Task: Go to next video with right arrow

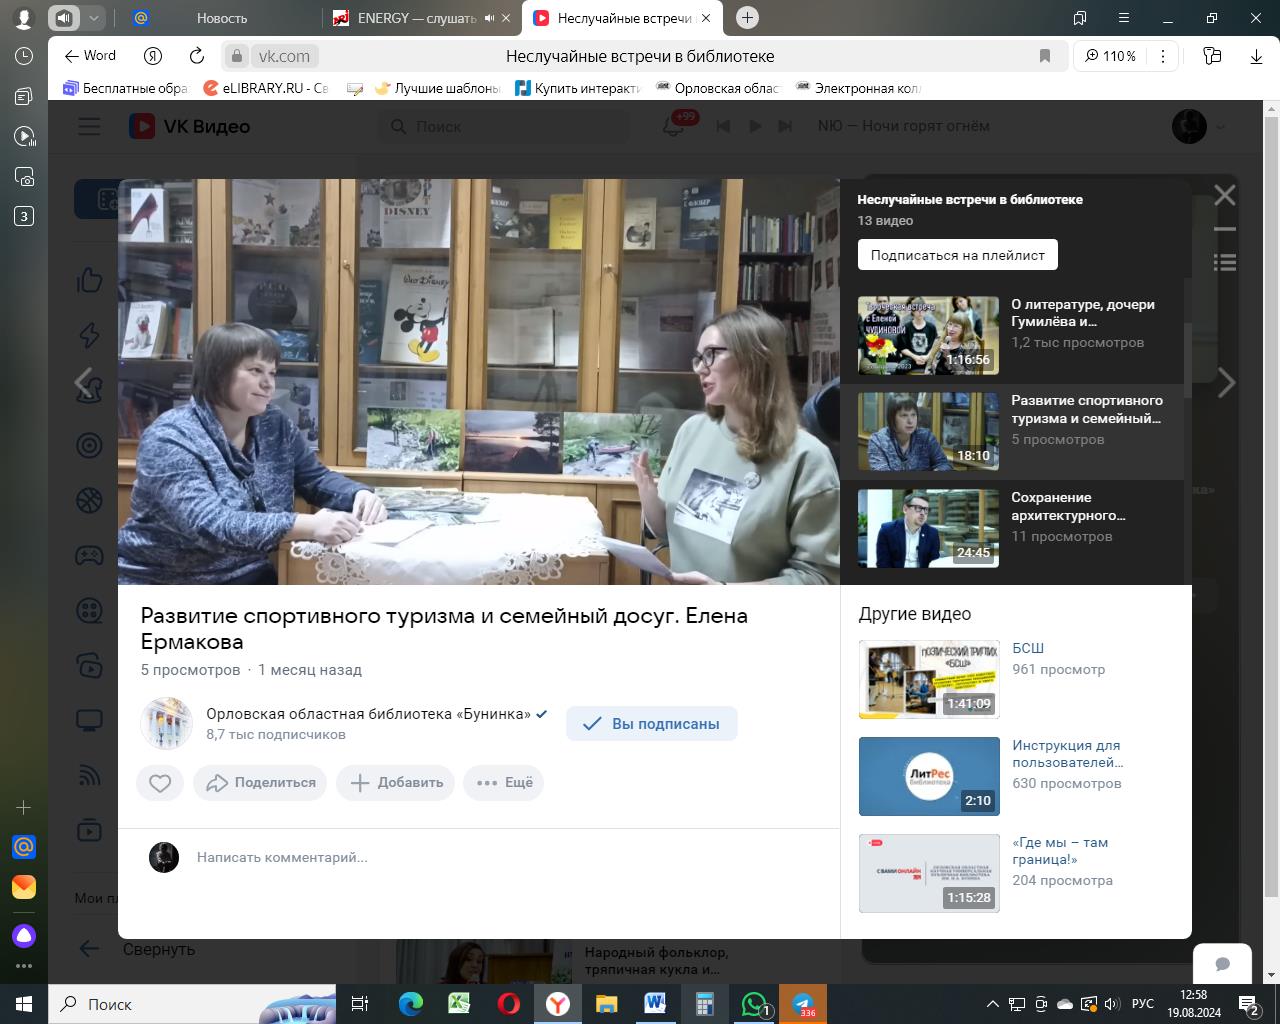Action: tap(1226, 382)
